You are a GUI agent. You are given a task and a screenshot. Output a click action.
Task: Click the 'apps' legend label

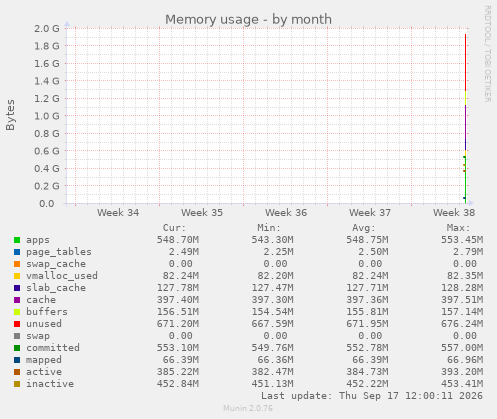[x=38, y=240]
